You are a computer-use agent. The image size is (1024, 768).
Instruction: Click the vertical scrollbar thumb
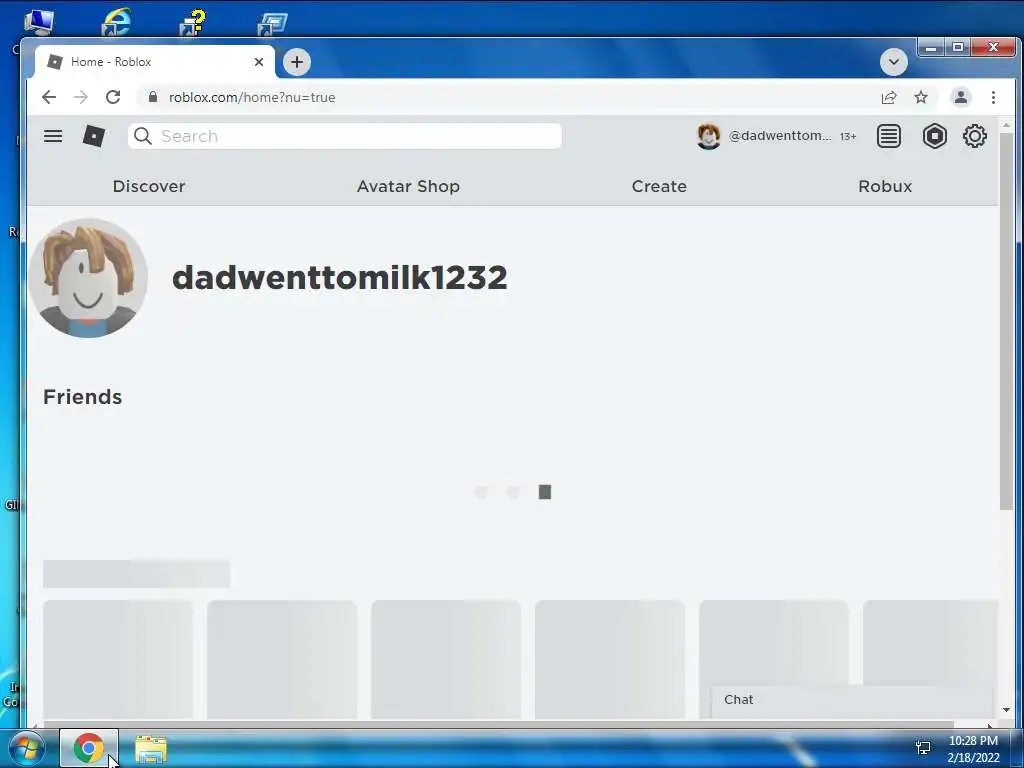(x=1006, y=320)
